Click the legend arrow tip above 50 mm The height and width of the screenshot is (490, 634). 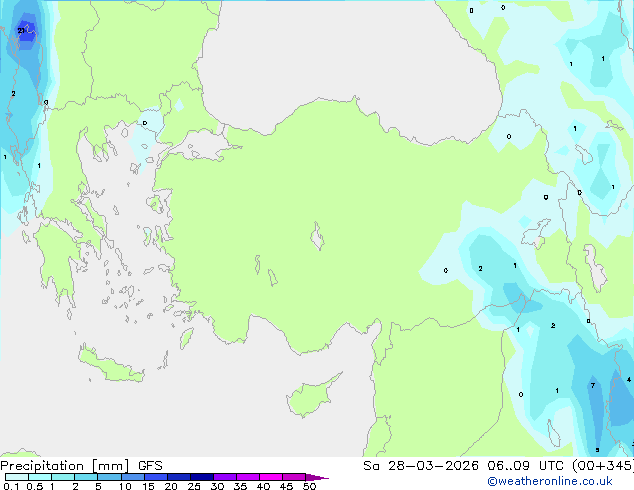317,477
